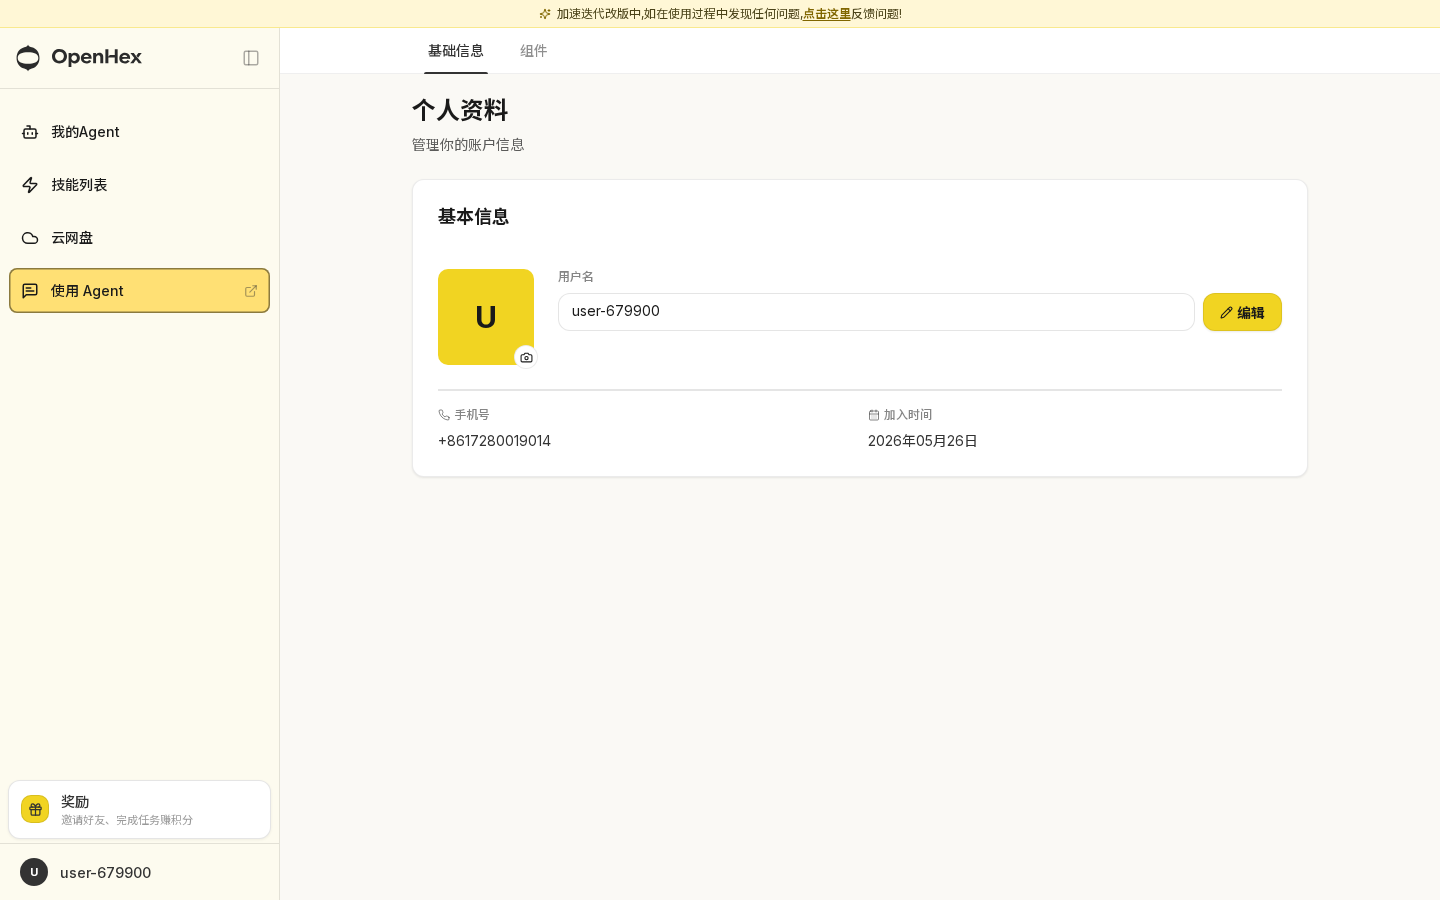Open the user-679900 account menu at bottom

click(x=139, y=872)
